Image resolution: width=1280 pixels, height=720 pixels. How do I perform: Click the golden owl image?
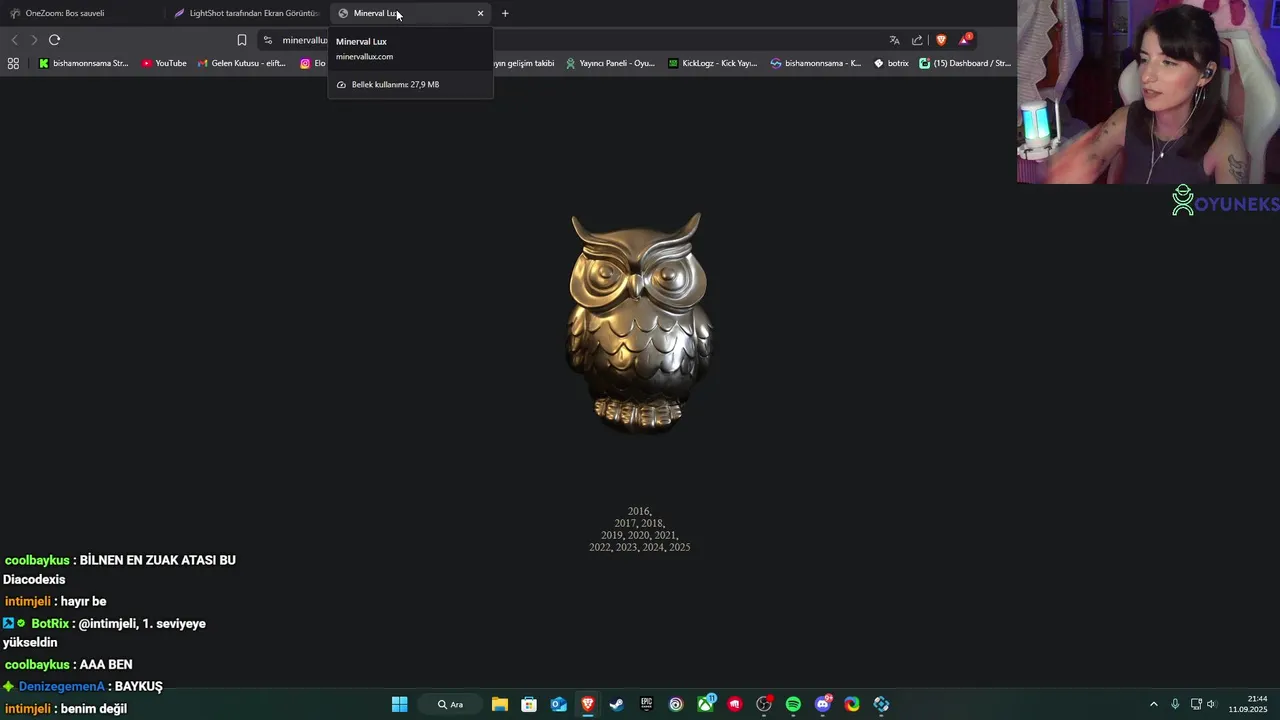[x=639, y=322]
